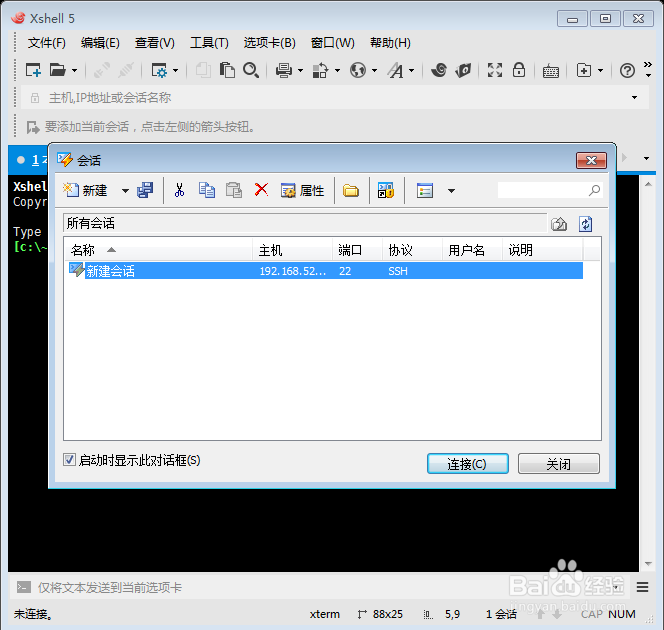Sort by the 主机 column header
664x630 pixels.
point(292,250)
